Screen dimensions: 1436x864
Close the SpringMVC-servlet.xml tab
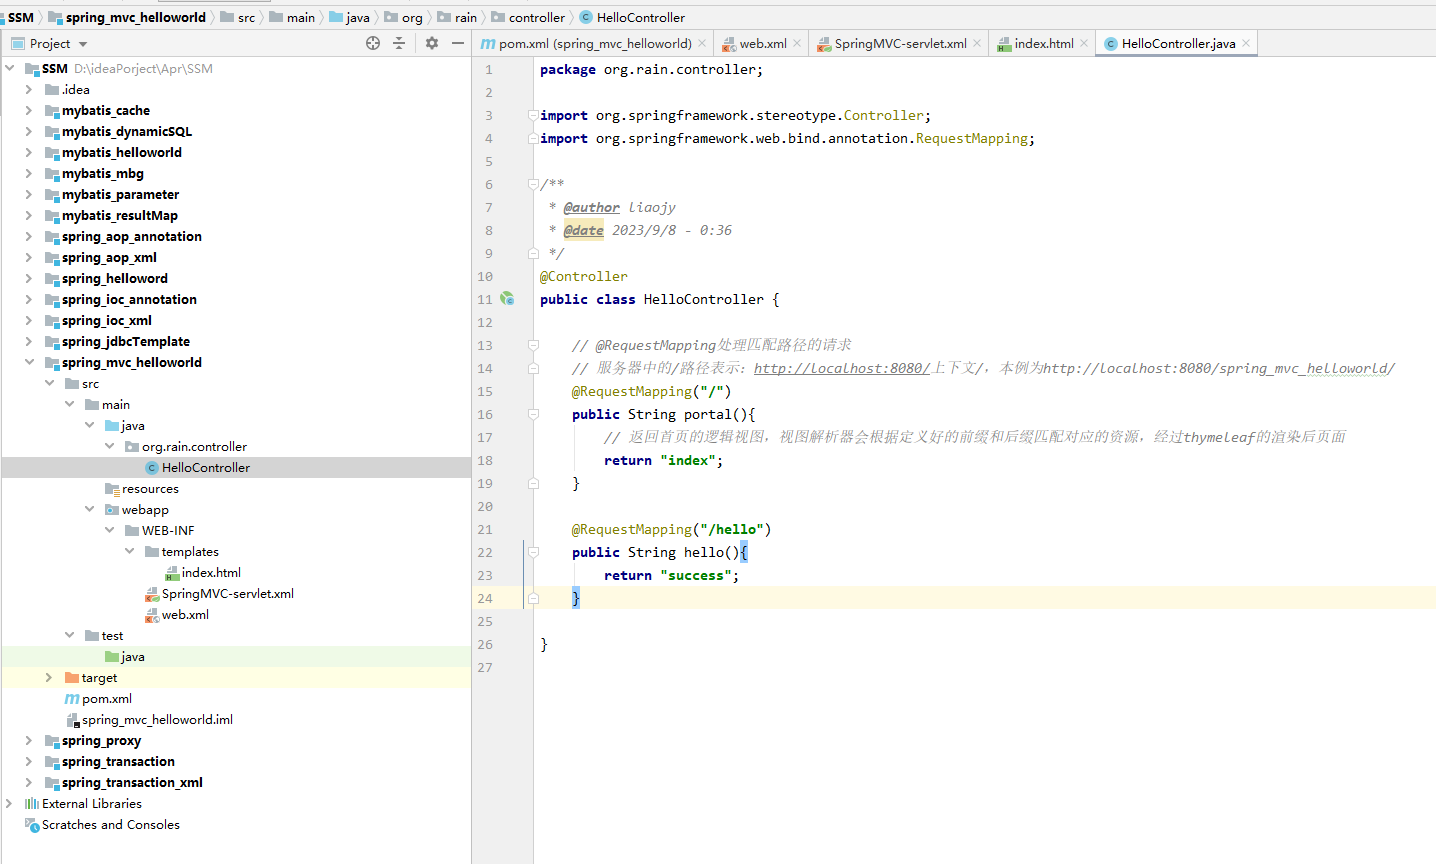977,43
